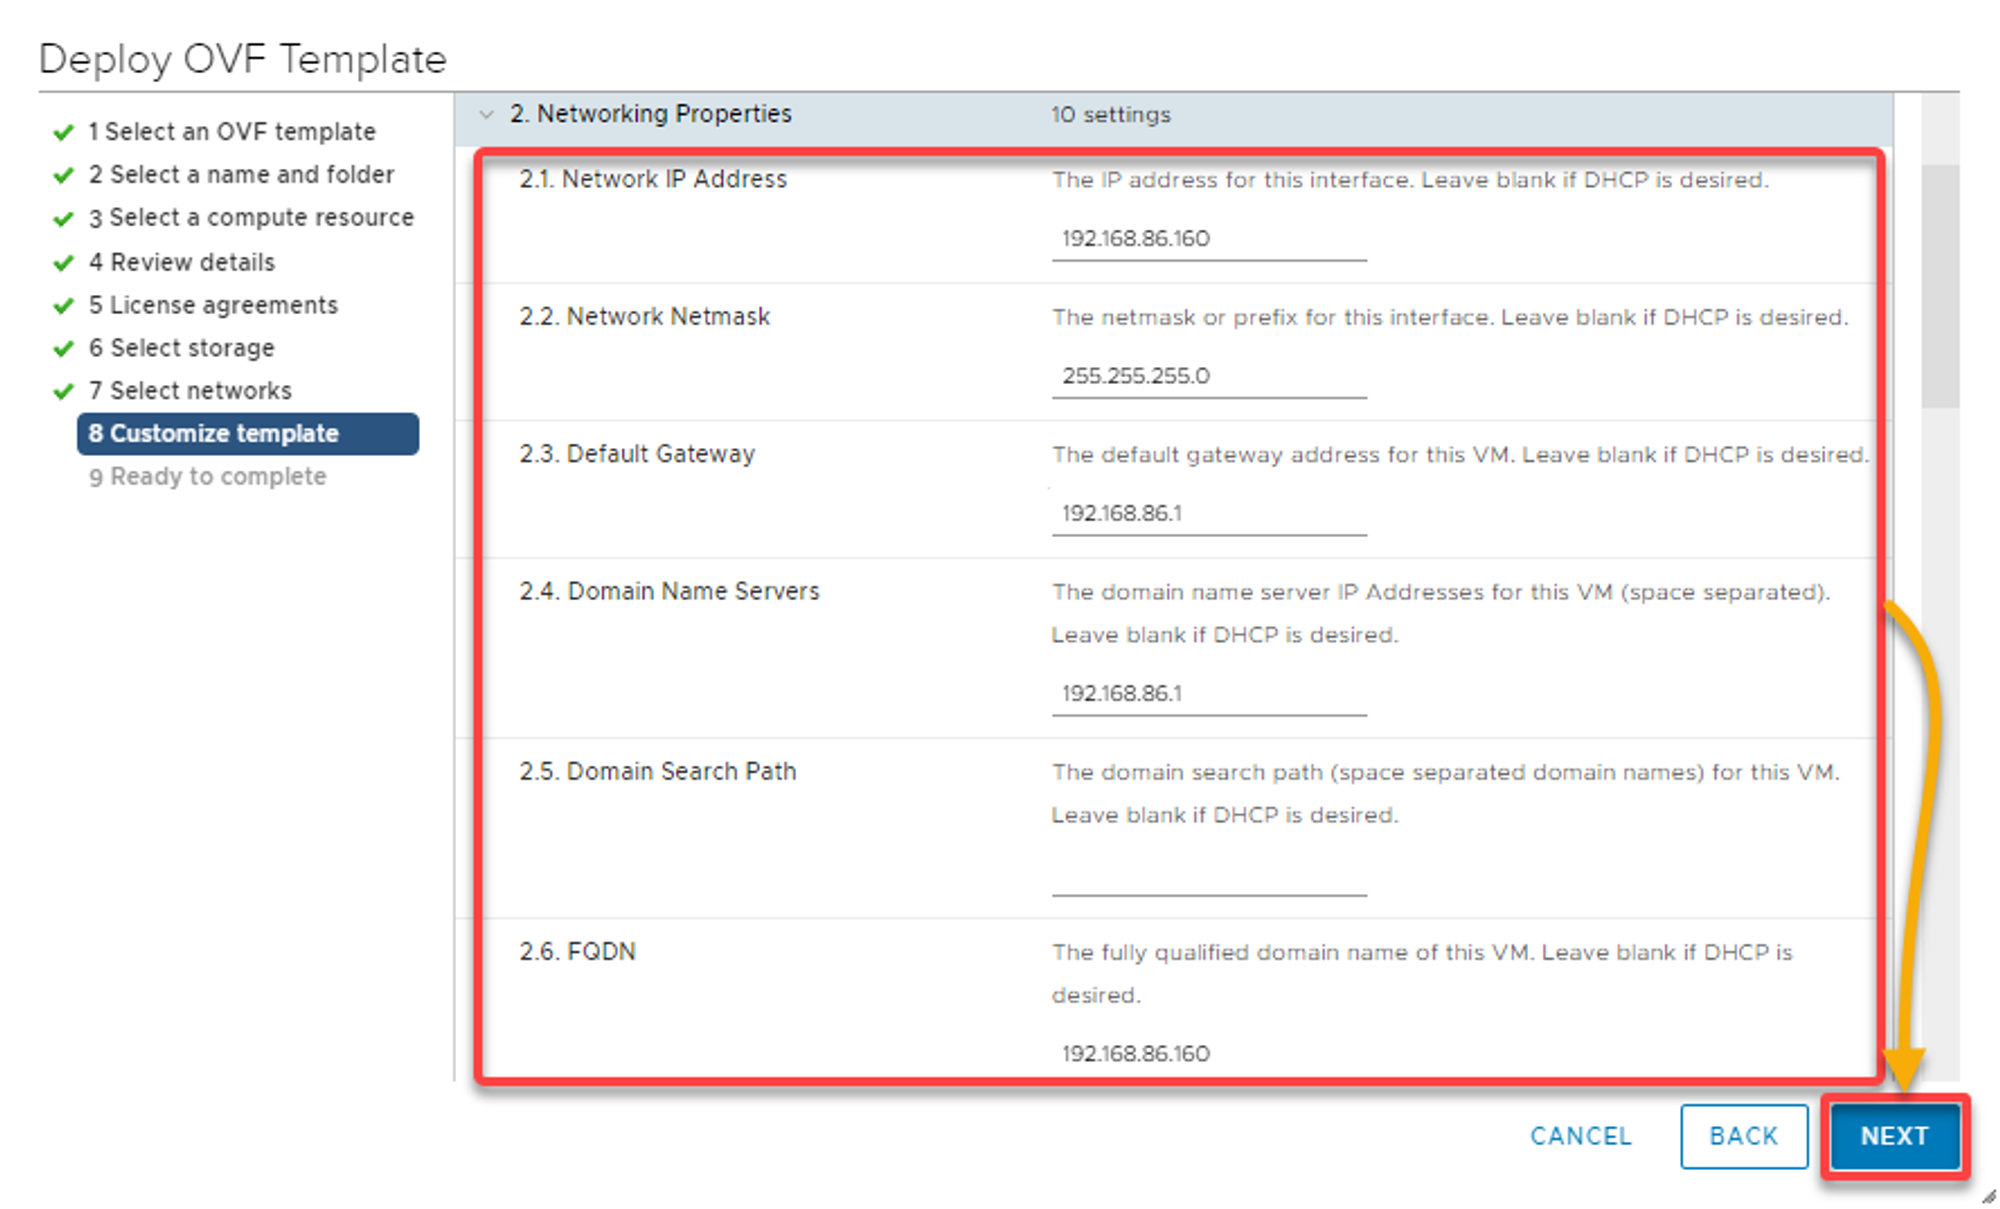Click the checkmark beside Review details
Viewport: 2000px width, 1209px height.
[63, 261]
